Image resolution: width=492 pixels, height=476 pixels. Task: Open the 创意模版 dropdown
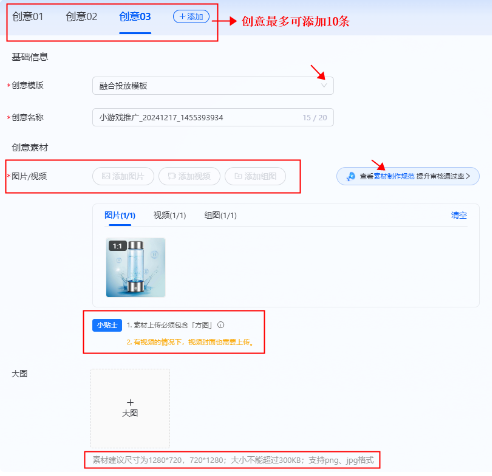point(213,86)
